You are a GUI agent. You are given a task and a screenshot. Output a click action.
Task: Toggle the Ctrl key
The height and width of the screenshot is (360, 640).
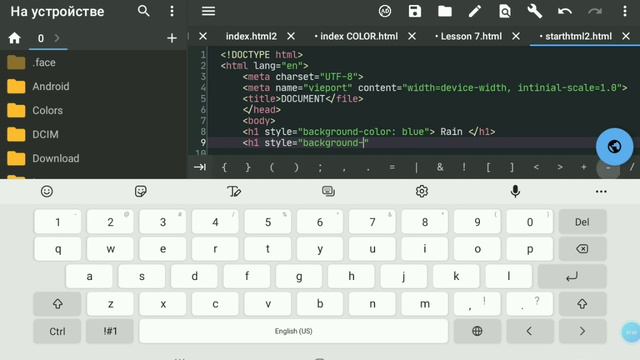coord(58,331)
